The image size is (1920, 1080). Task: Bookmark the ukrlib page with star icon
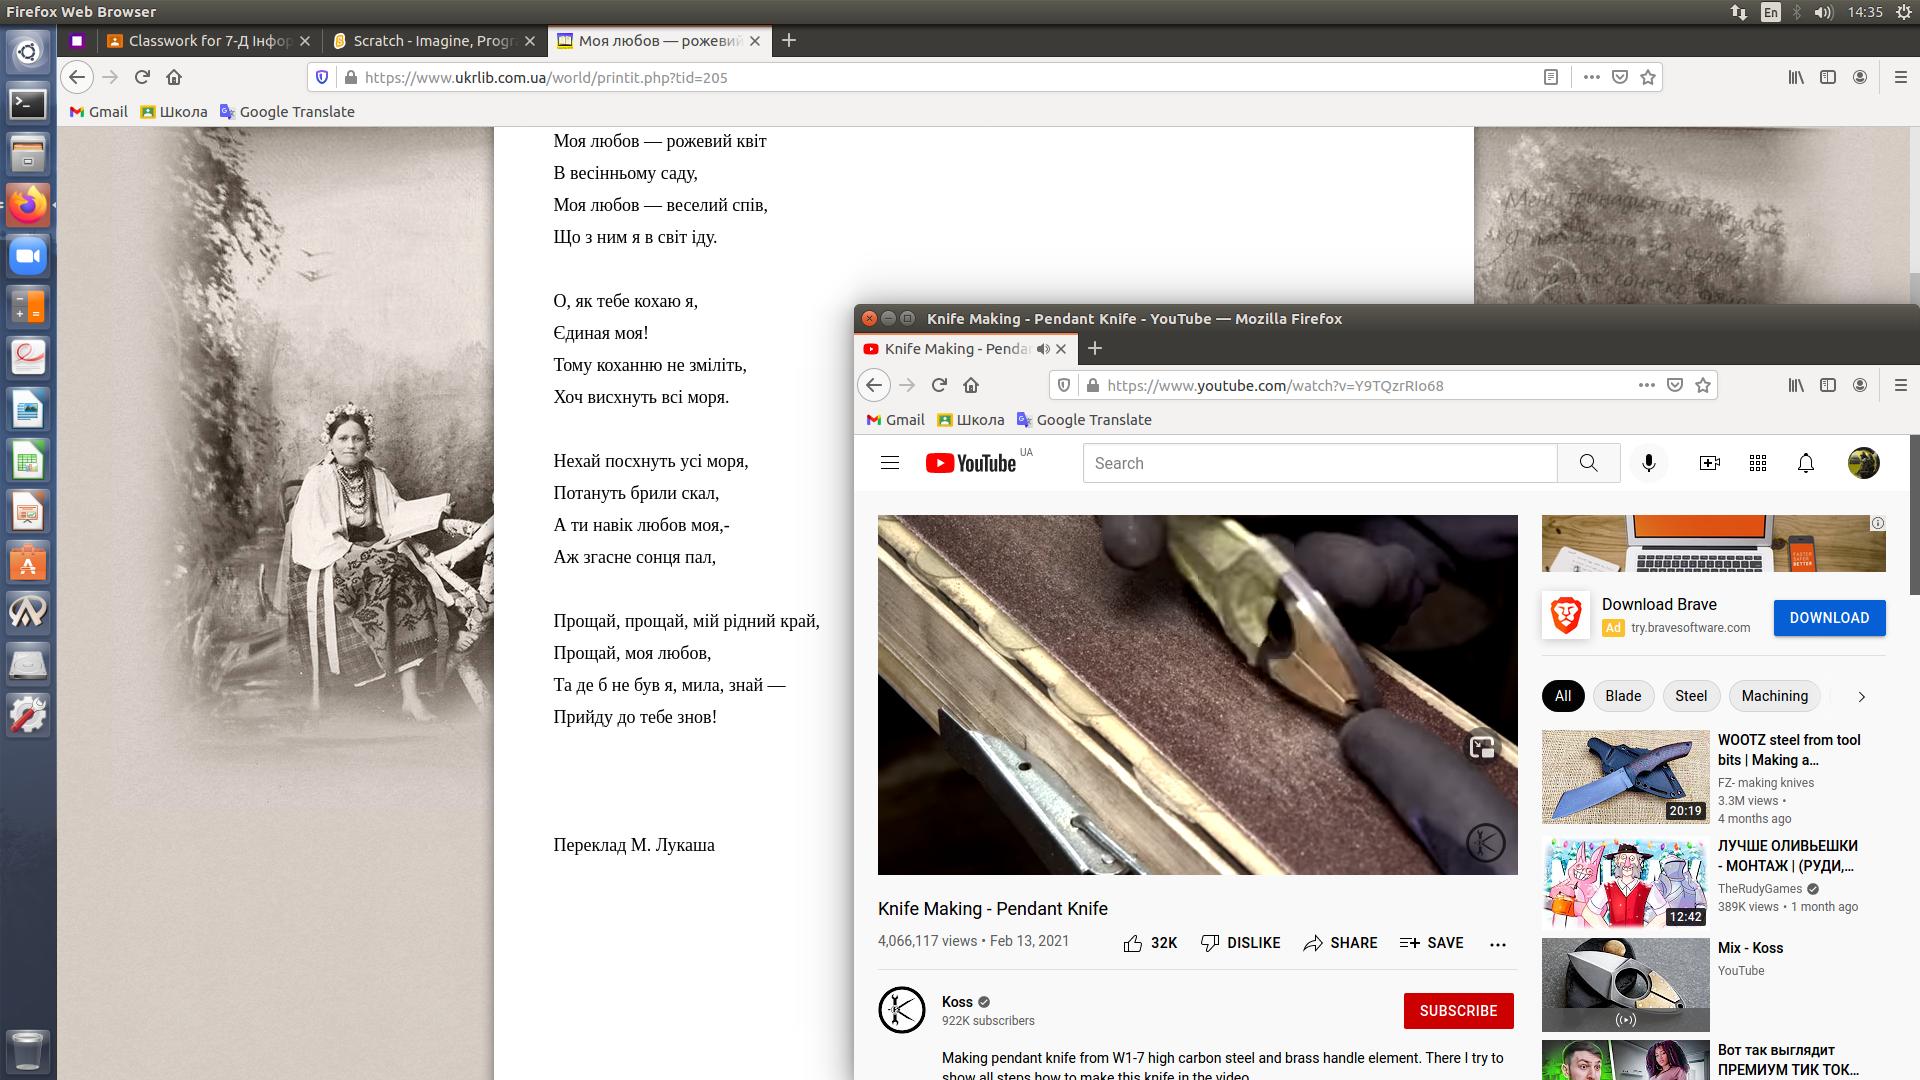tap(1648, 77)
